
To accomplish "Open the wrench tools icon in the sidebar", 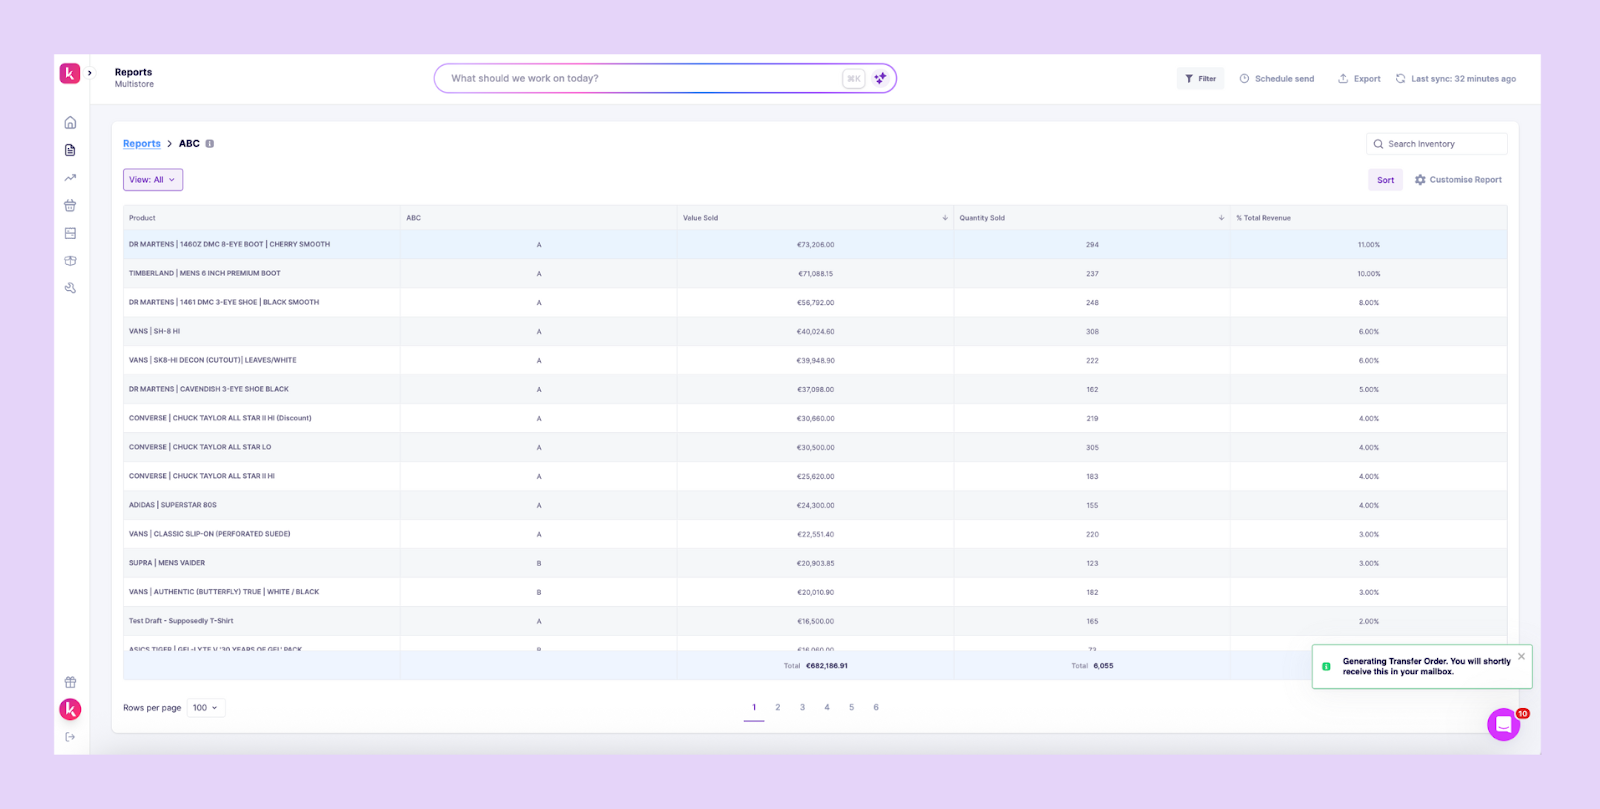I will 70,288.
